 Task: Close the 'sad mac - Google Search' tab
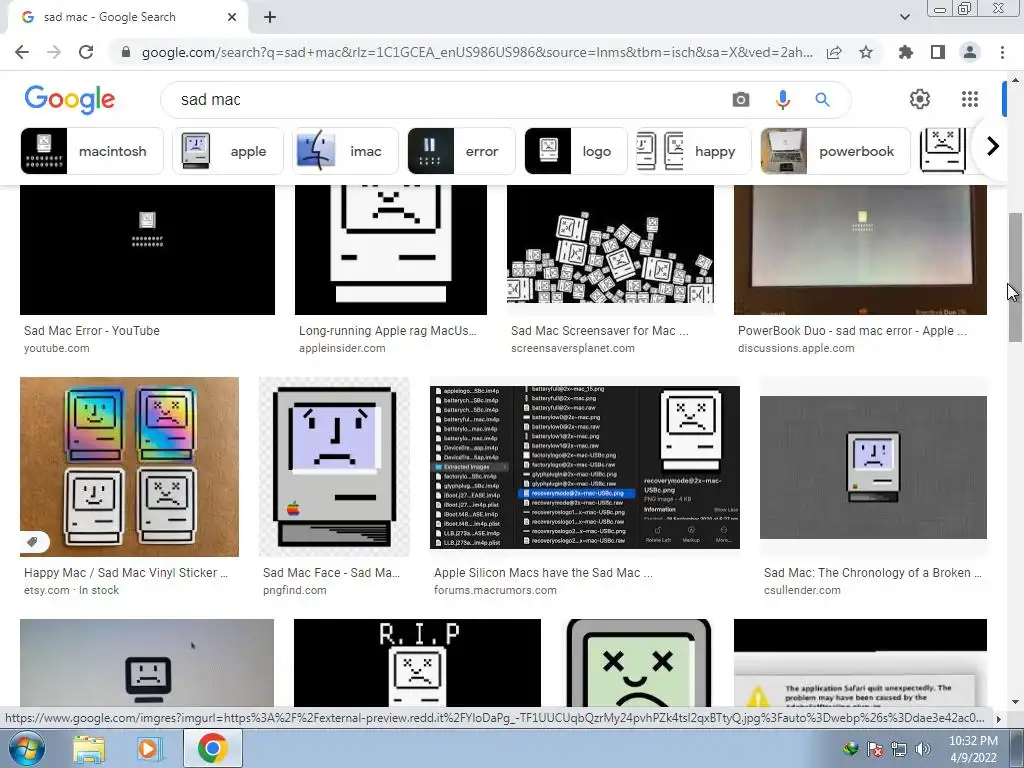click(232, 17)
